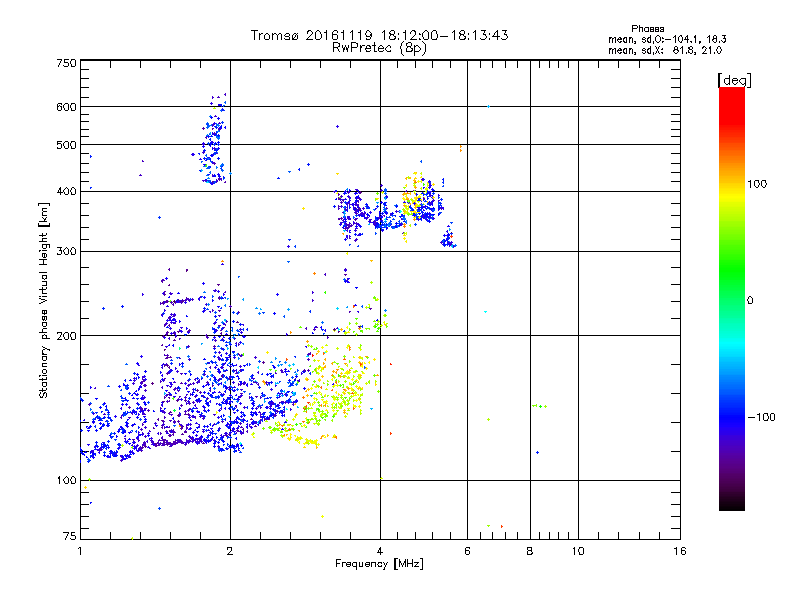Click the 'Stationary phase Virtual Height [km]' axis label
The width and height of the screenshot is (800, 600).
point(44,301)
